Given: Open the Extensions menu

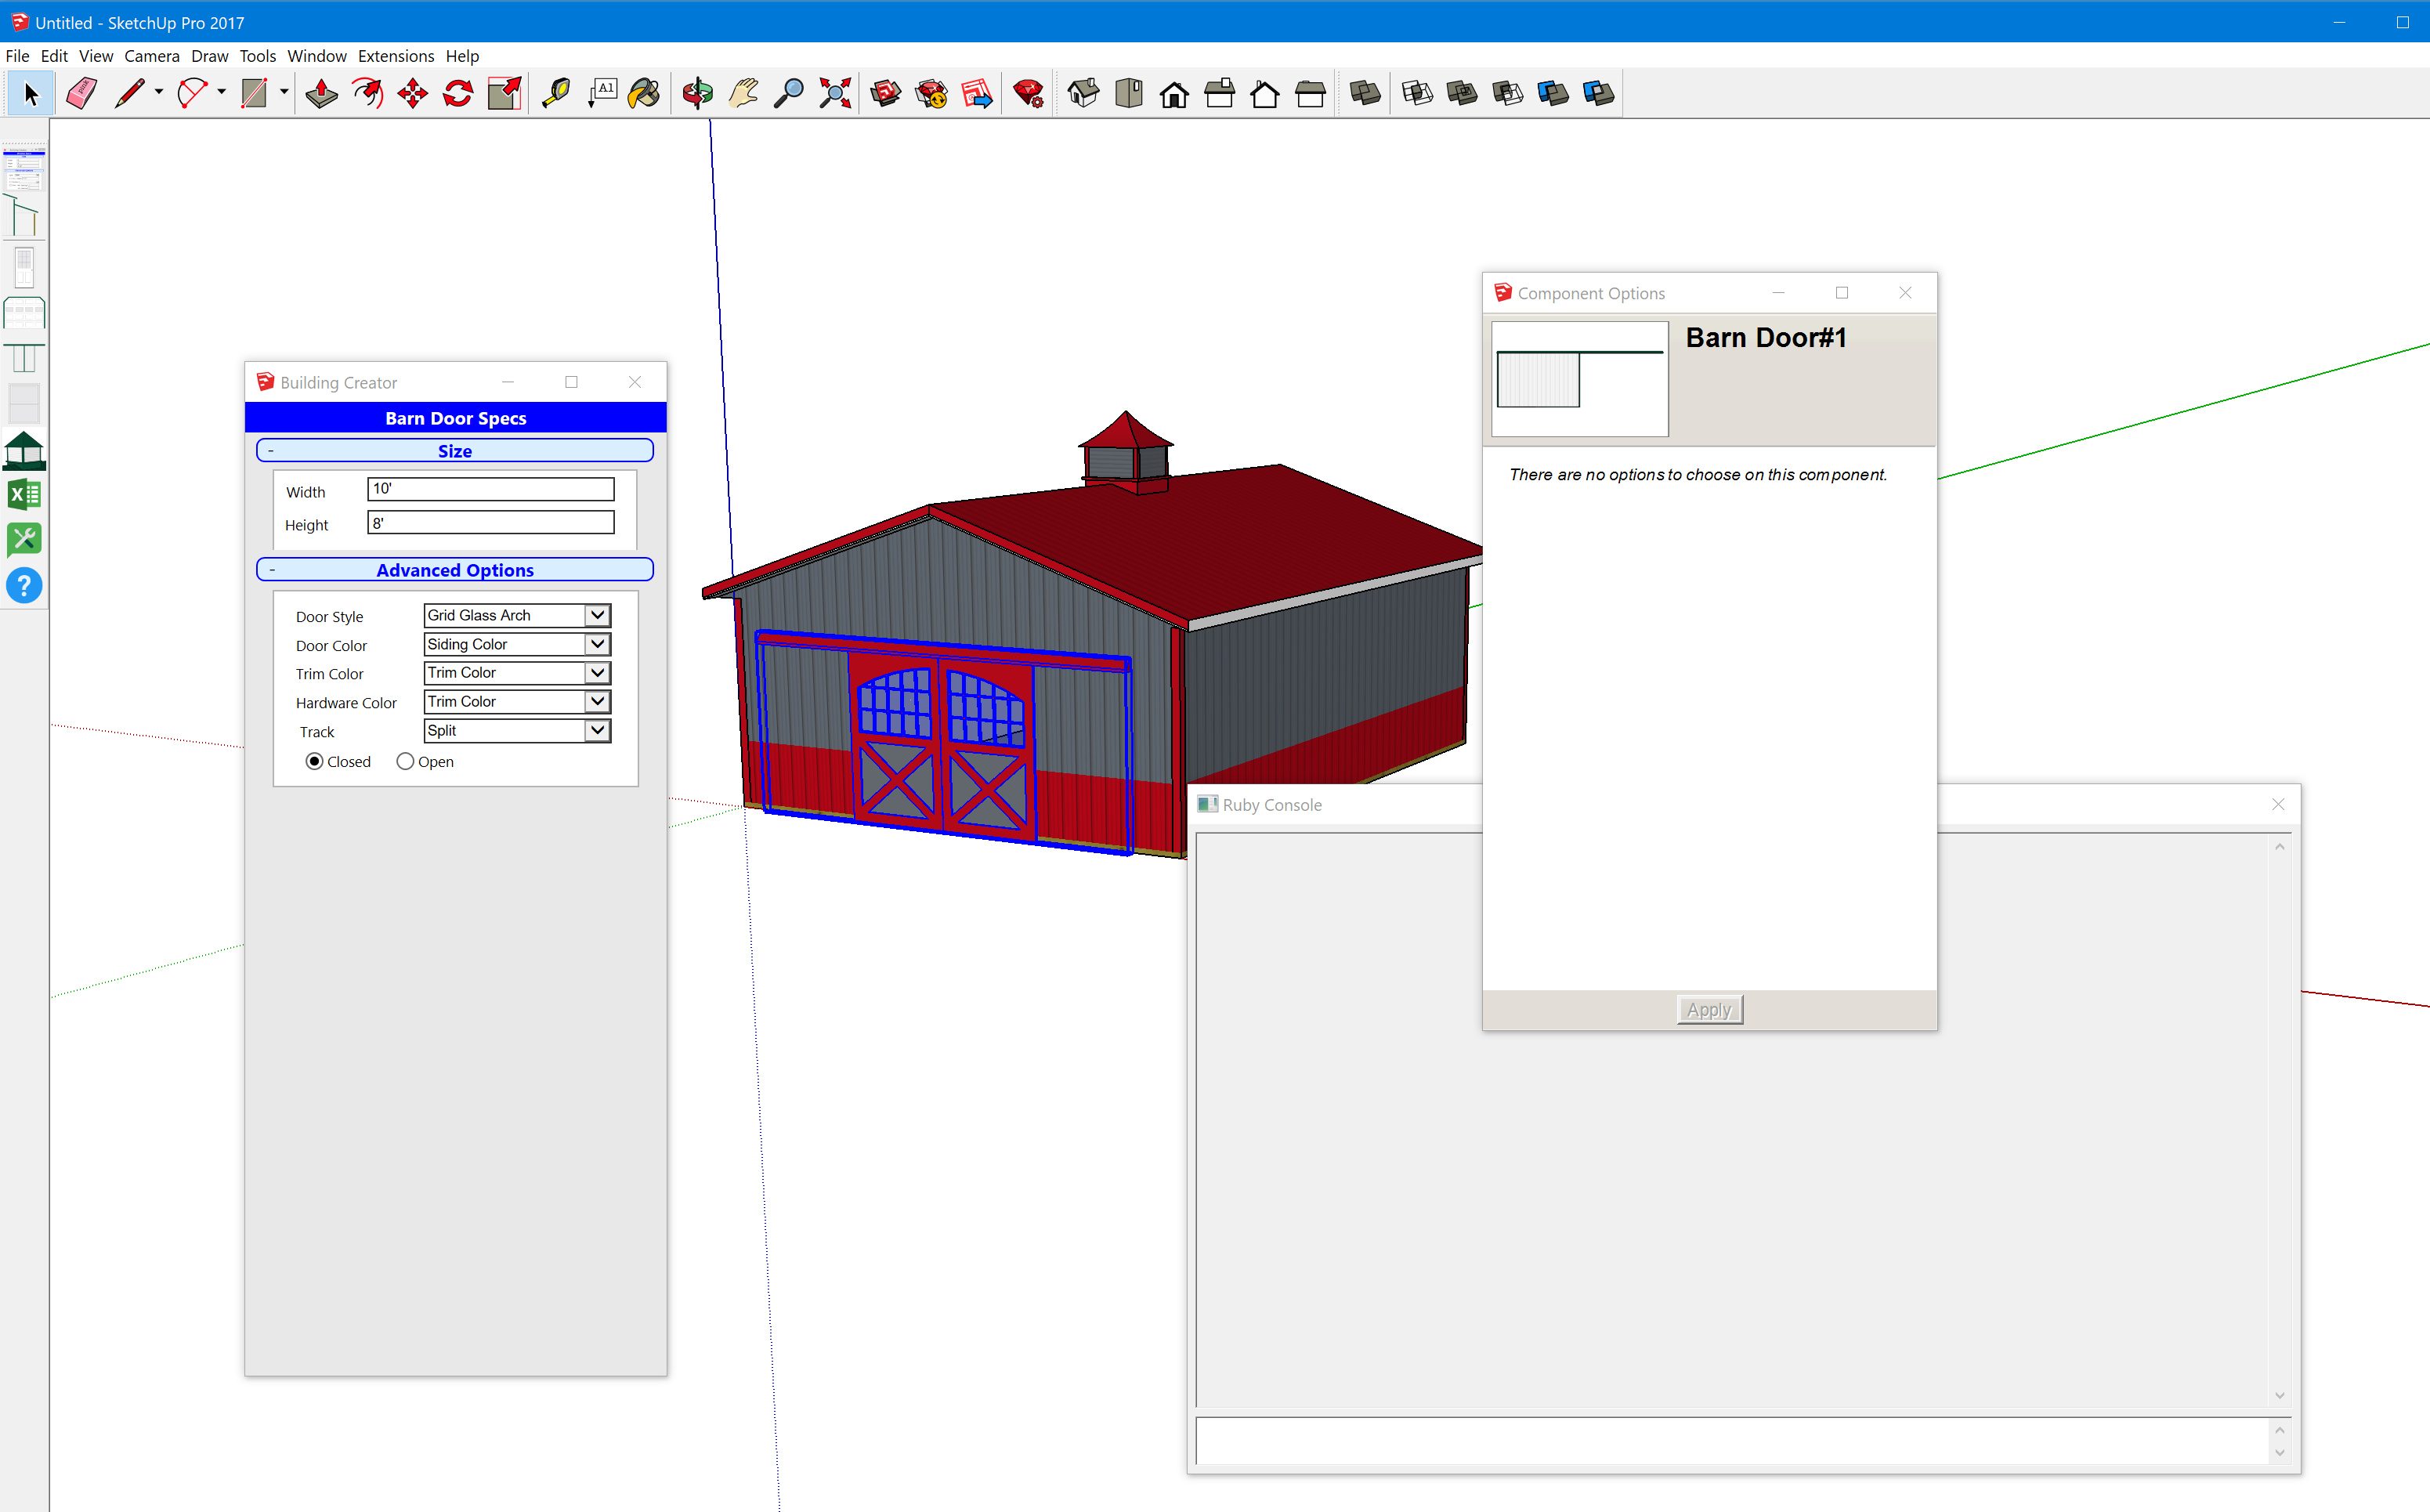Looking at the screenshot, I should (x=395, y=56).
